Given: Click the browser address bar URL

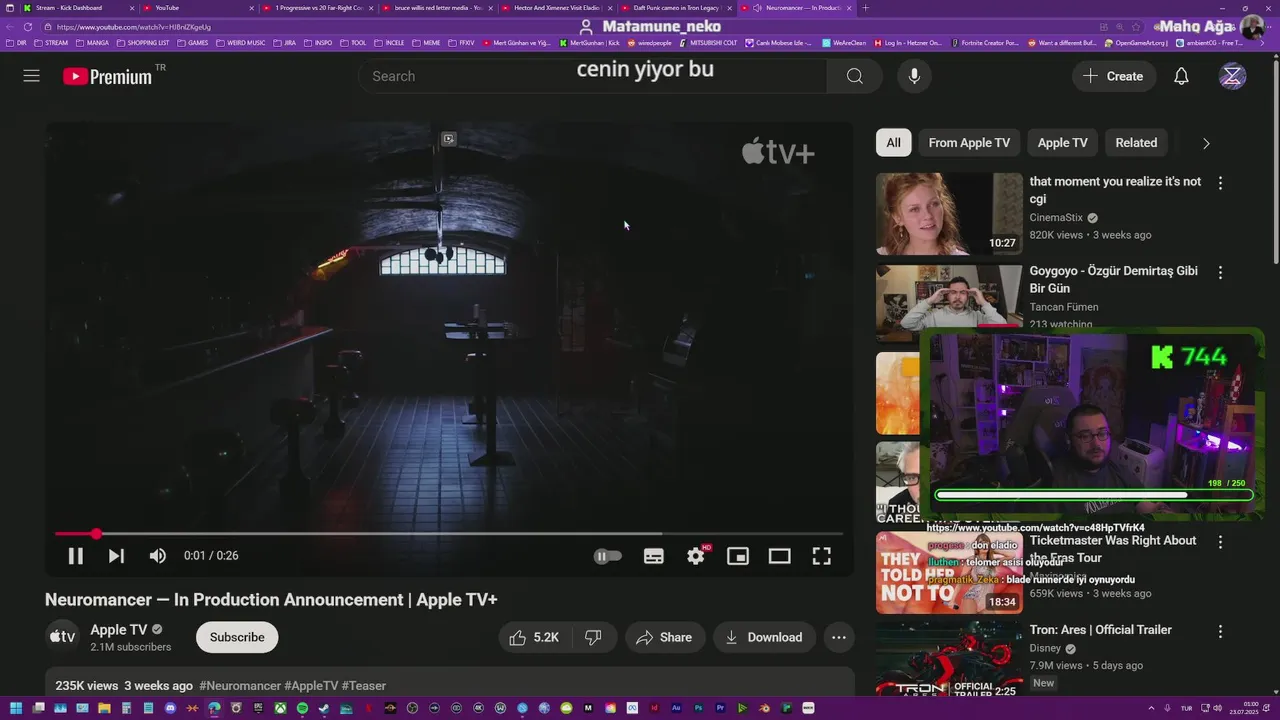Looking at the screenshot, I should click(134, 27).
